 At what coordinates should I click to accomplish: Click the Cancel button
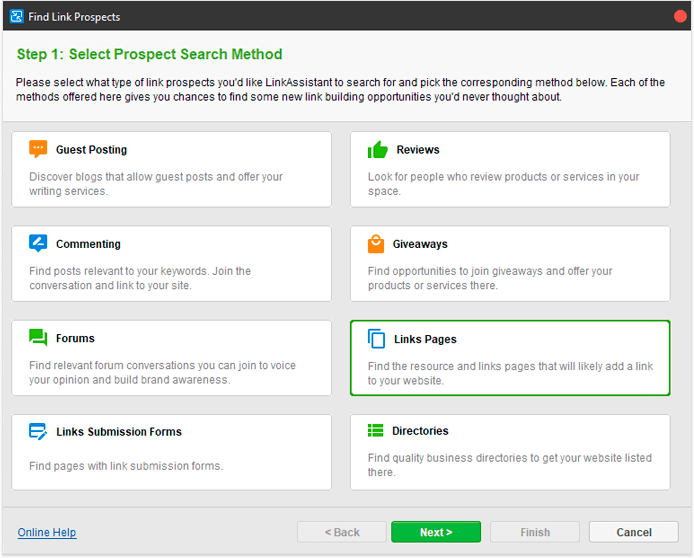coord(634,532)
